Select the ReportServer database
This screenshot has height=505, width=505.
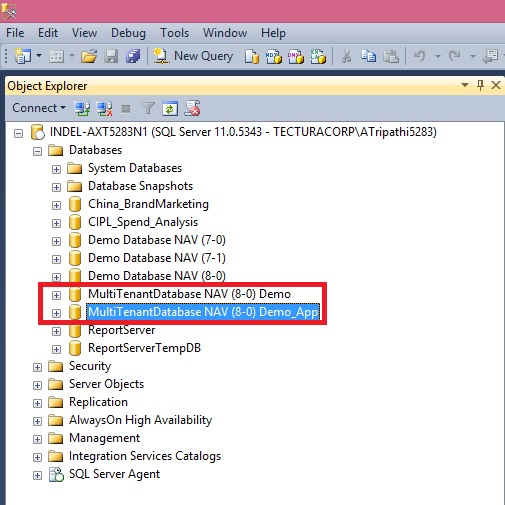[121, 330]
